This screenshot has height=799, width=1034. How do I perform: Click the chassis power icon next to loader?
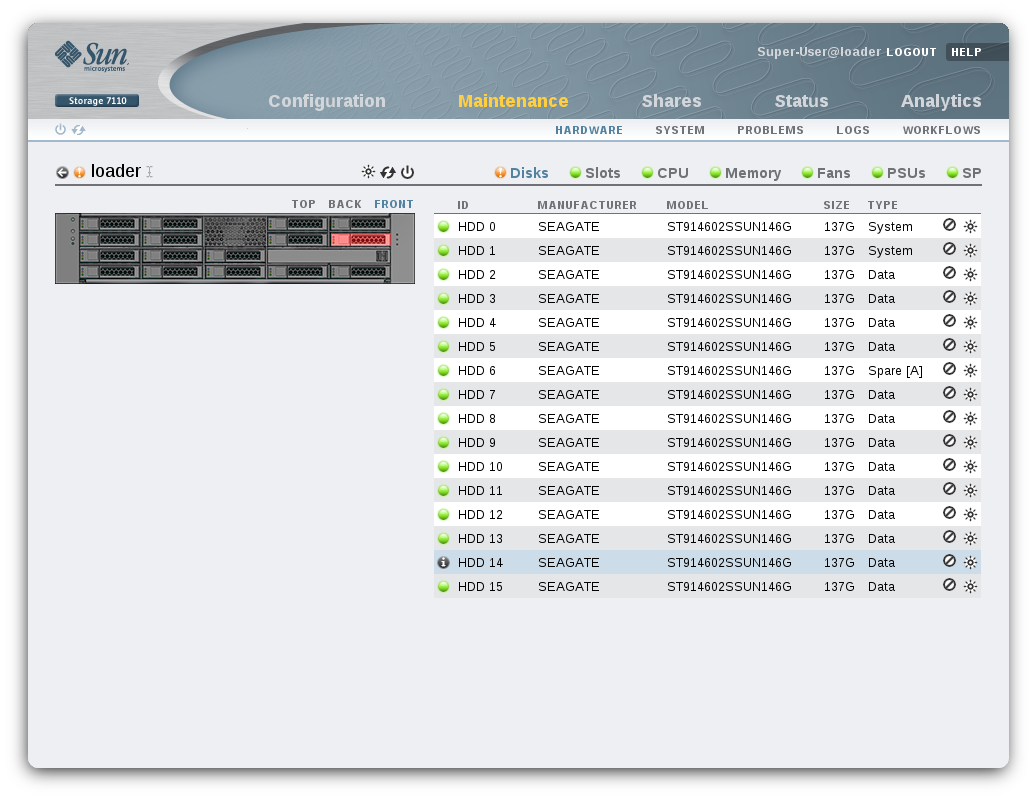tap(408, 173)
